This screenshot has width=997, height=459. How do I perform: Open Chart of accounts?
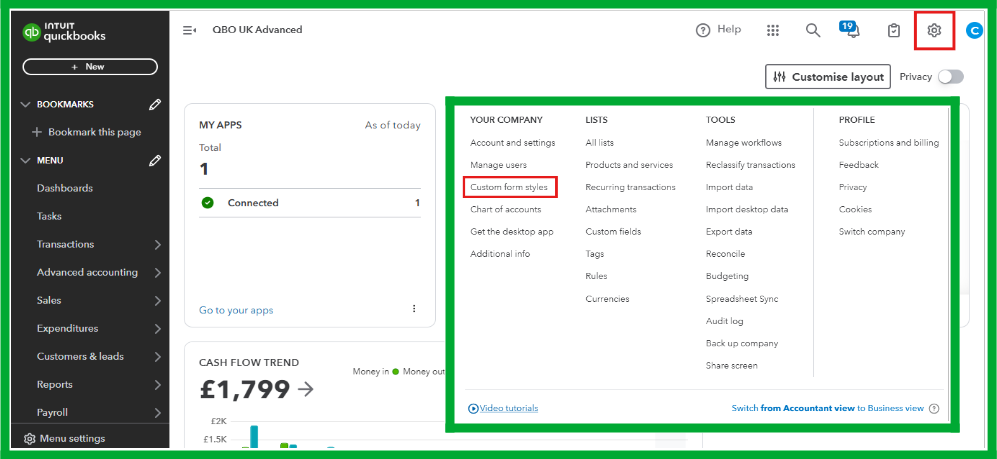pos(505,210)
